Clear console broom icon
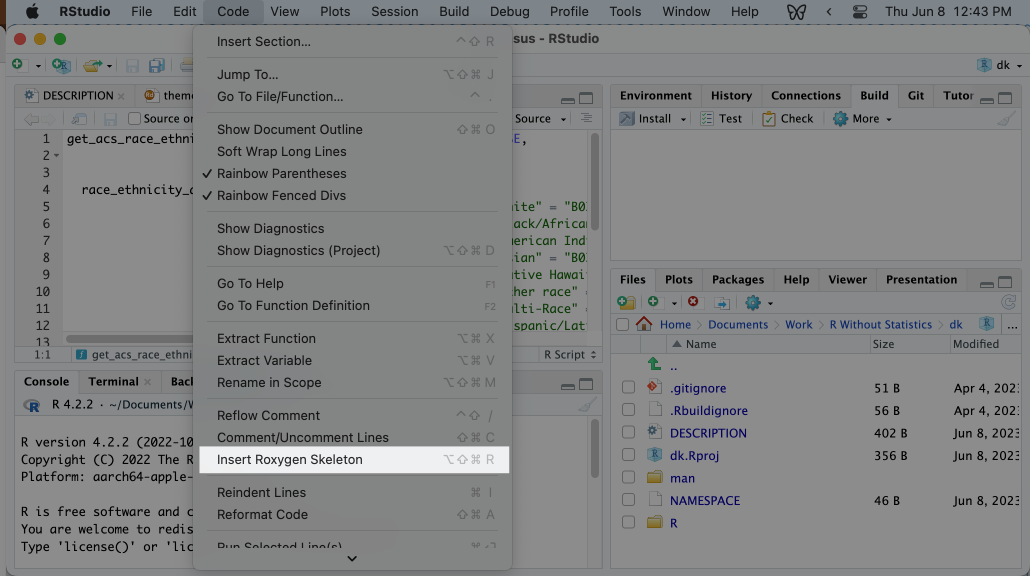This screenshot has height=576, width=1030. click(x=587, y=405)
